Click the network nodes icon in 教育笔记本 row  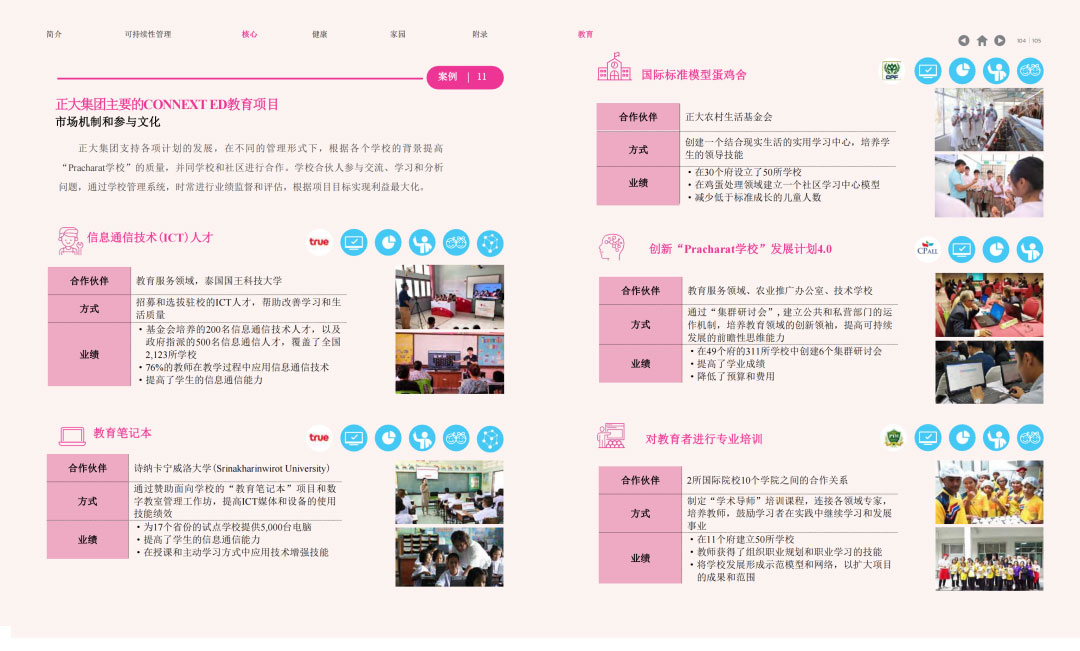[x=490, y=437]
